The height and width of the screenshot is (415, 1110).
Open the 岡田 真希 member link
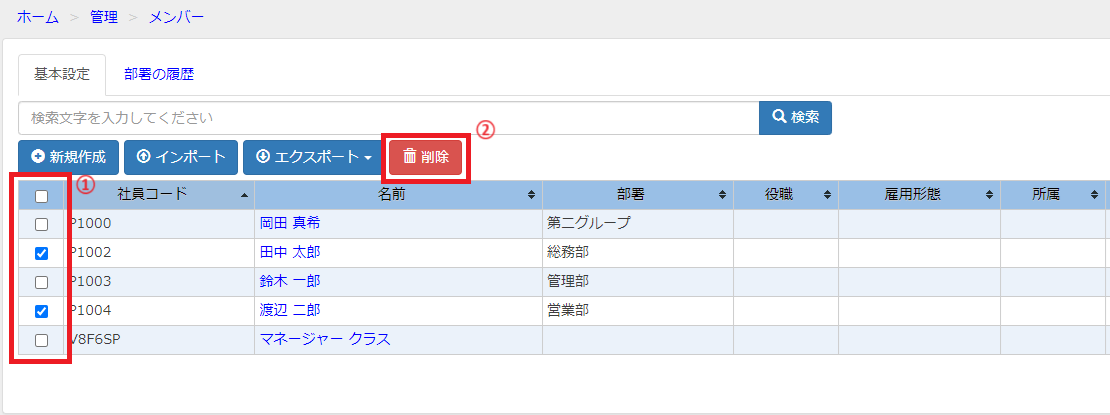[290, 224]
